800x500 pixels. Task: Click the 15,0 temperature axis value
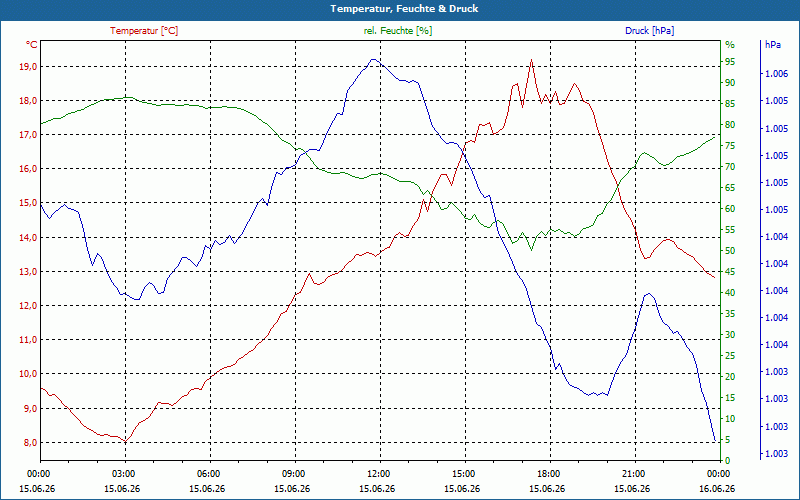[28, 203]
